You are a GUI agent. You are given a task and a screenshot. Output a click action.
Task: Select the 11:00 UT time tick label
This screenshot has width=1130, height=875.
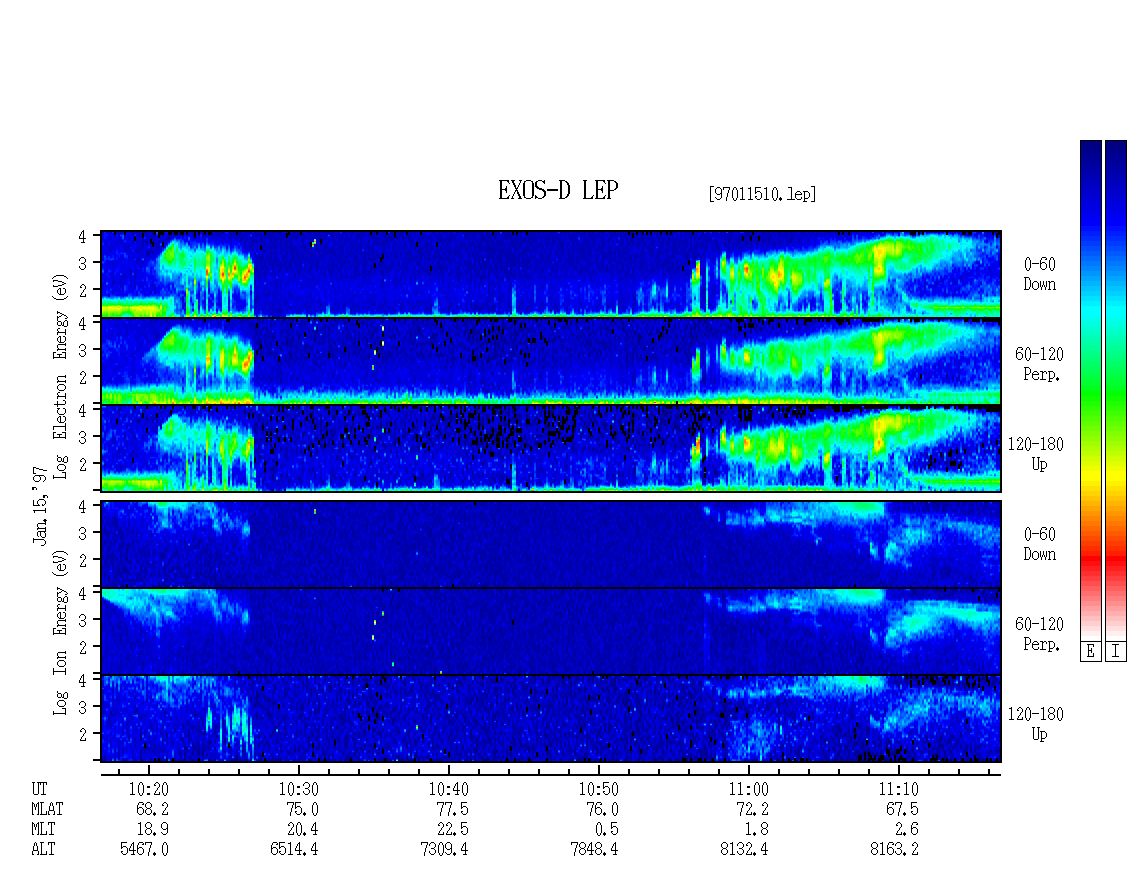[x=749, y=789]
